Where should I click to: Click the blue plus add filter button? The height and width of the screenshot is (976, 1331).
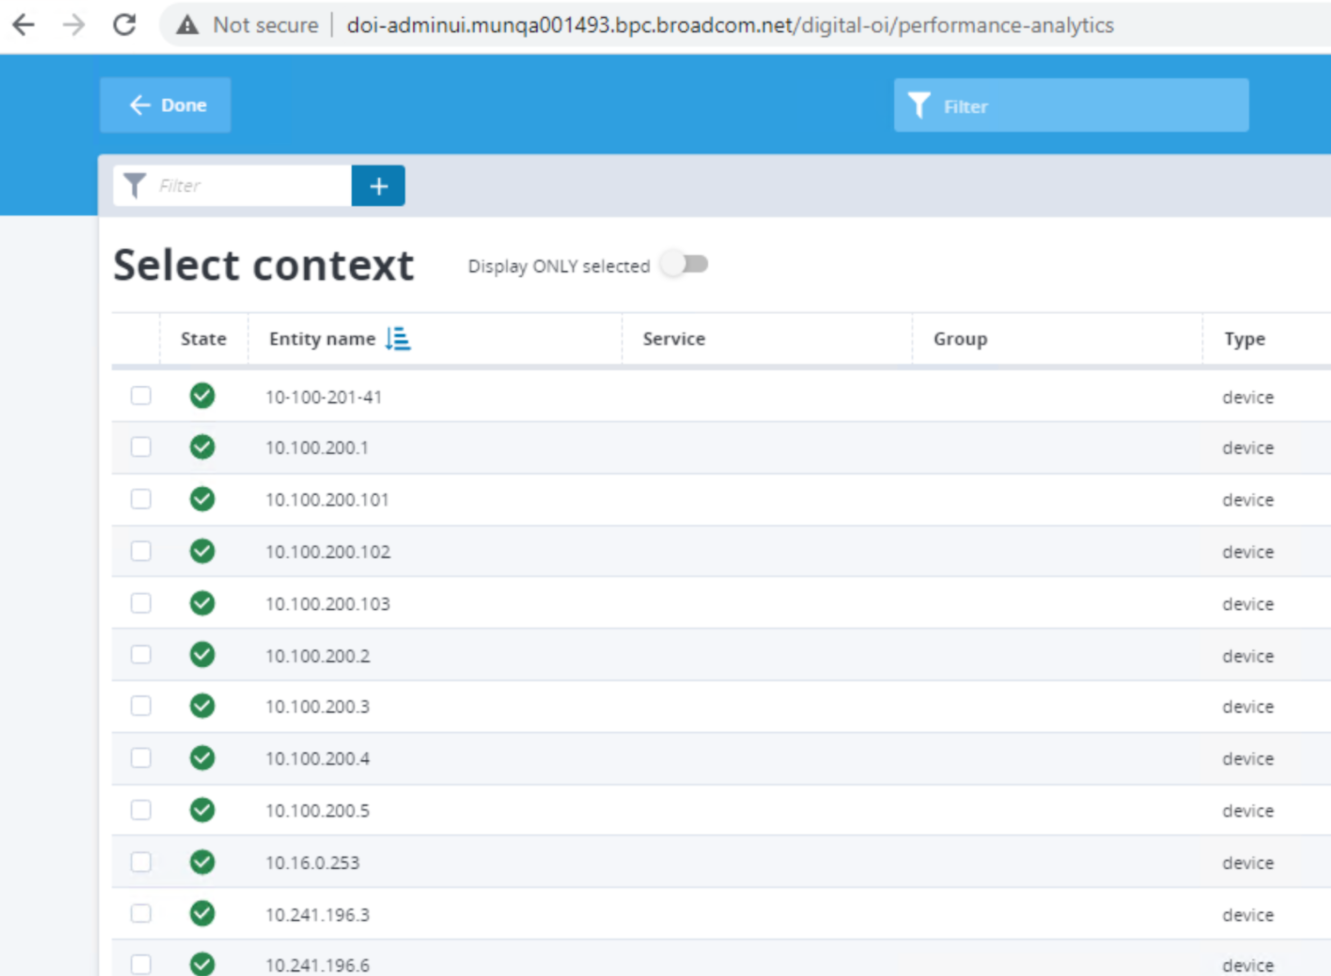click(378, 186)
